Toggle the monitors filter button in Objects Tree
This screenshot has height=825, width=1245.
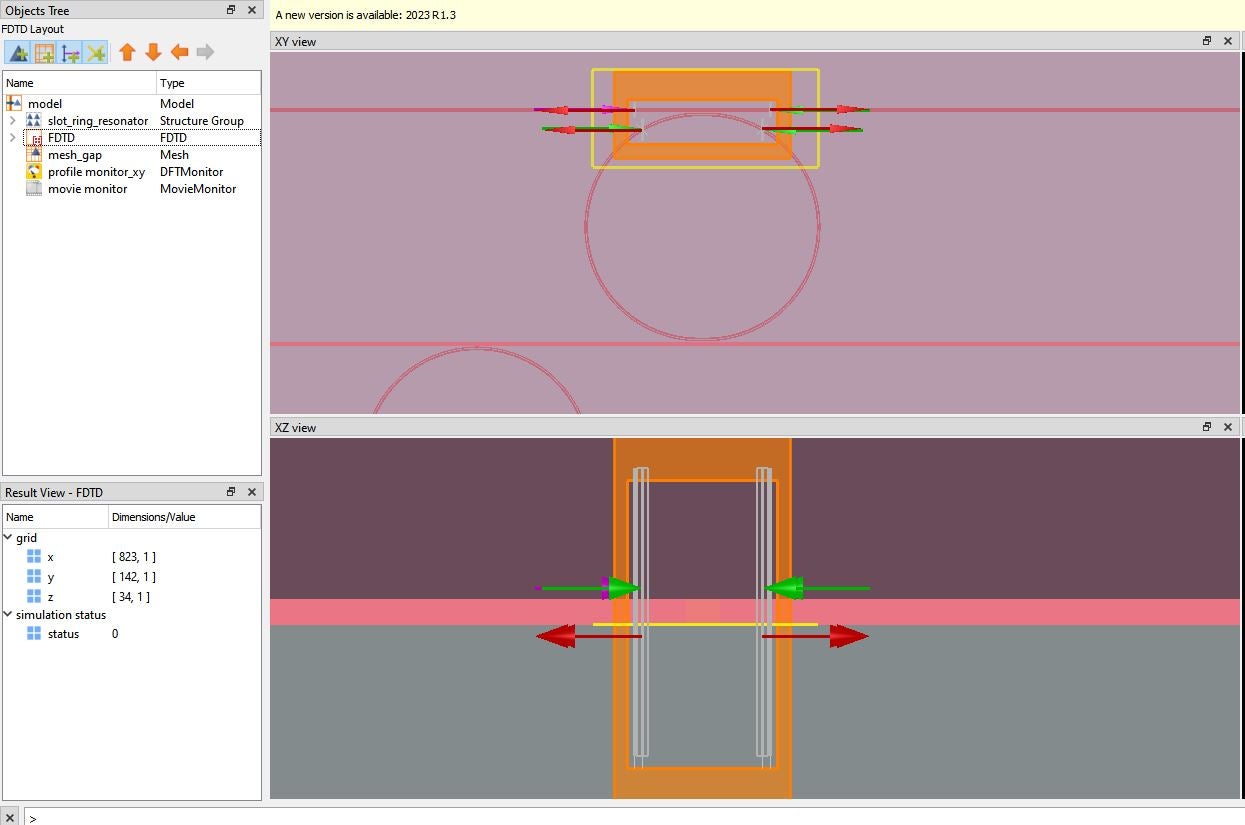pyautogui.click(x=96, y=52)
